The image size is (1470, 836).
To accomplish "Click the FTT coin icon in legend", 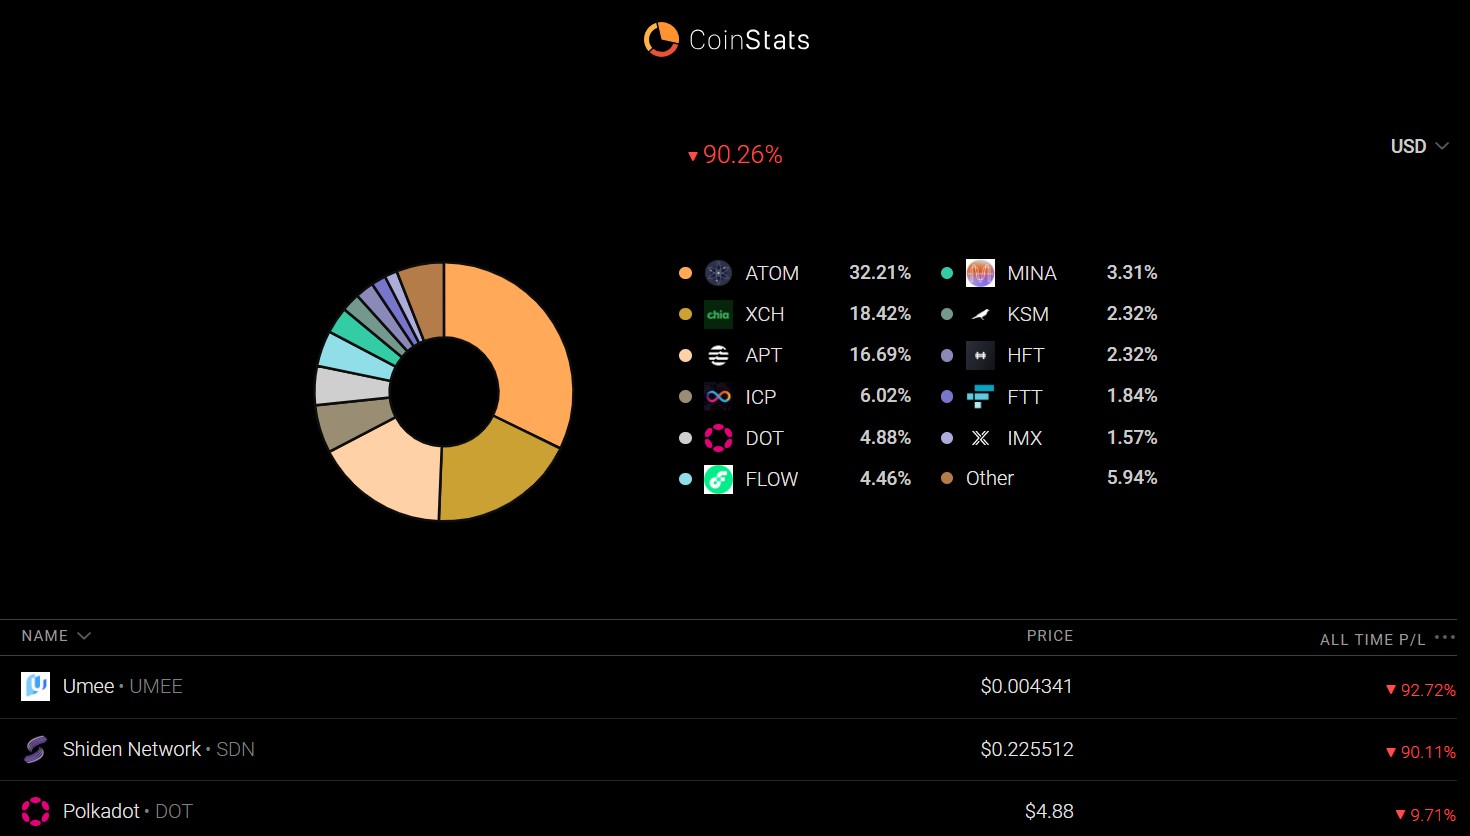I will [980, 397].
